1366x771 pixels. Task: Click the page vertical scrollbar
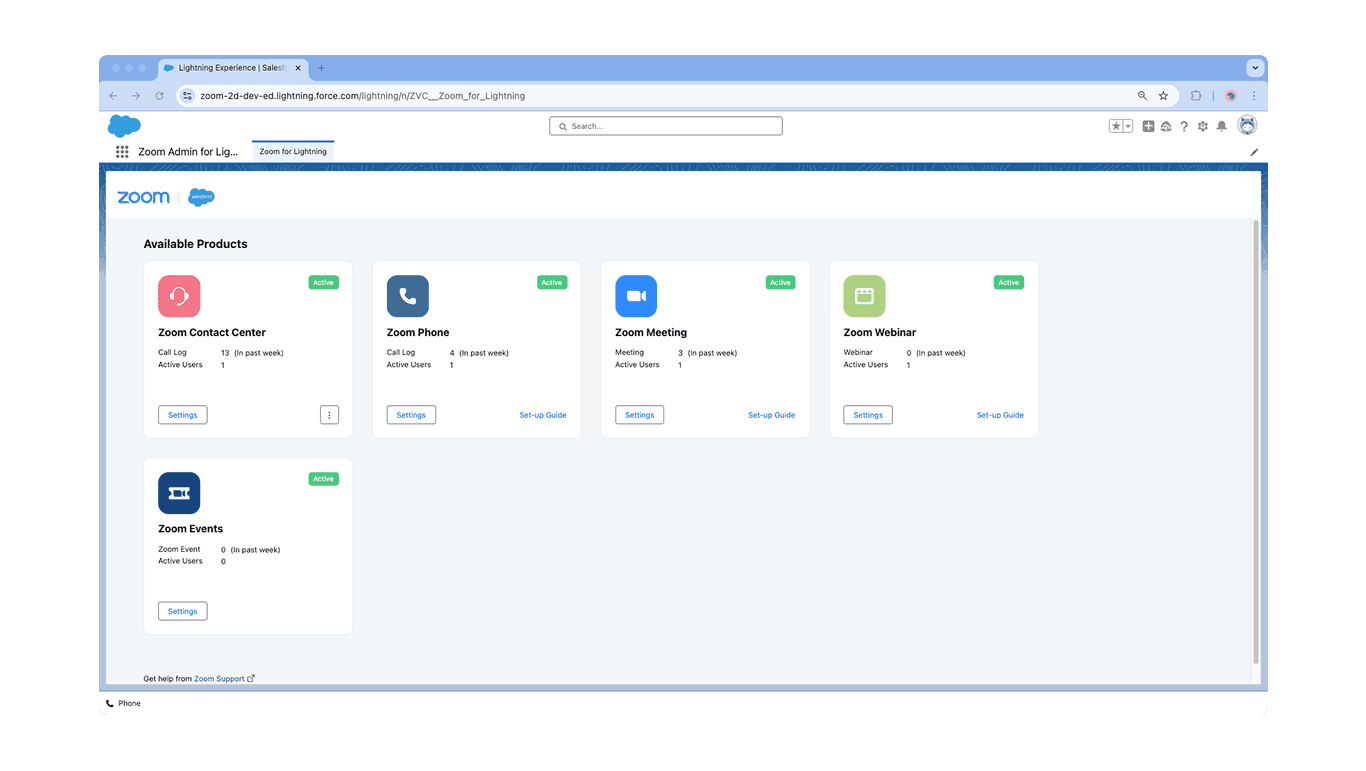coord(1256,442)
